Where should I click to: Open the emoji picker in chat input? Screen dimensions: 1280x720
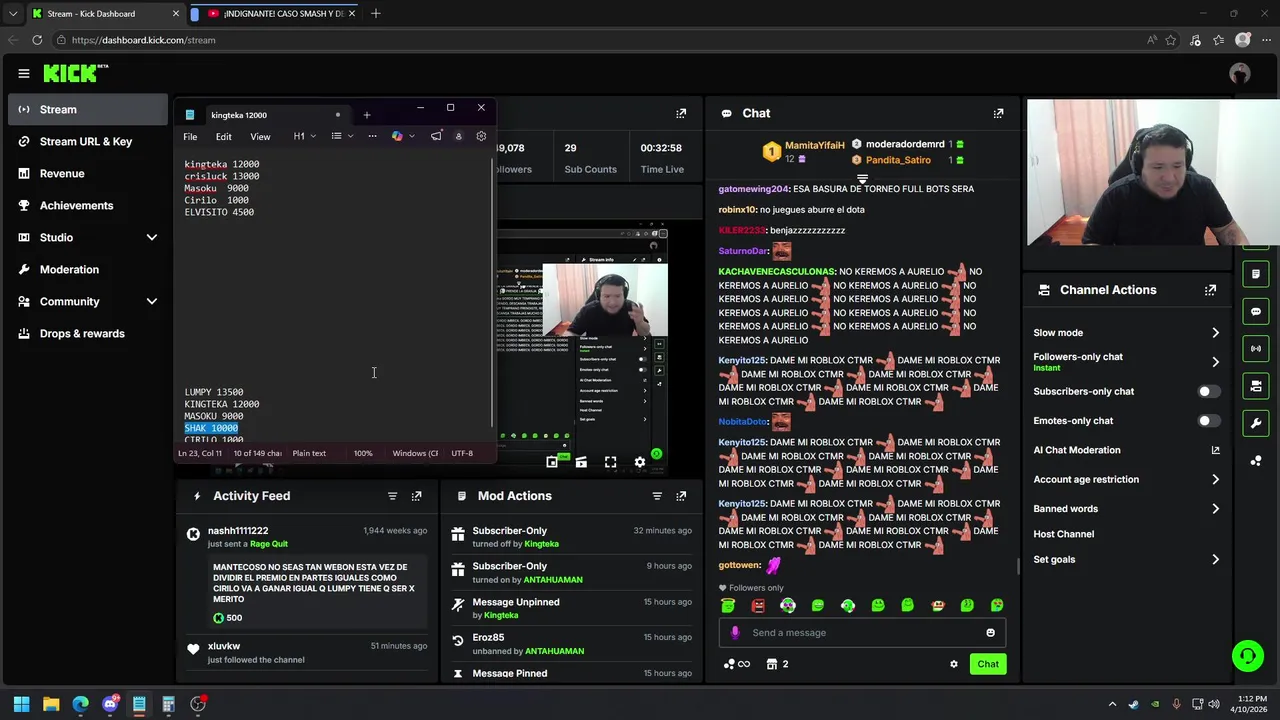(x=990, y=632)
